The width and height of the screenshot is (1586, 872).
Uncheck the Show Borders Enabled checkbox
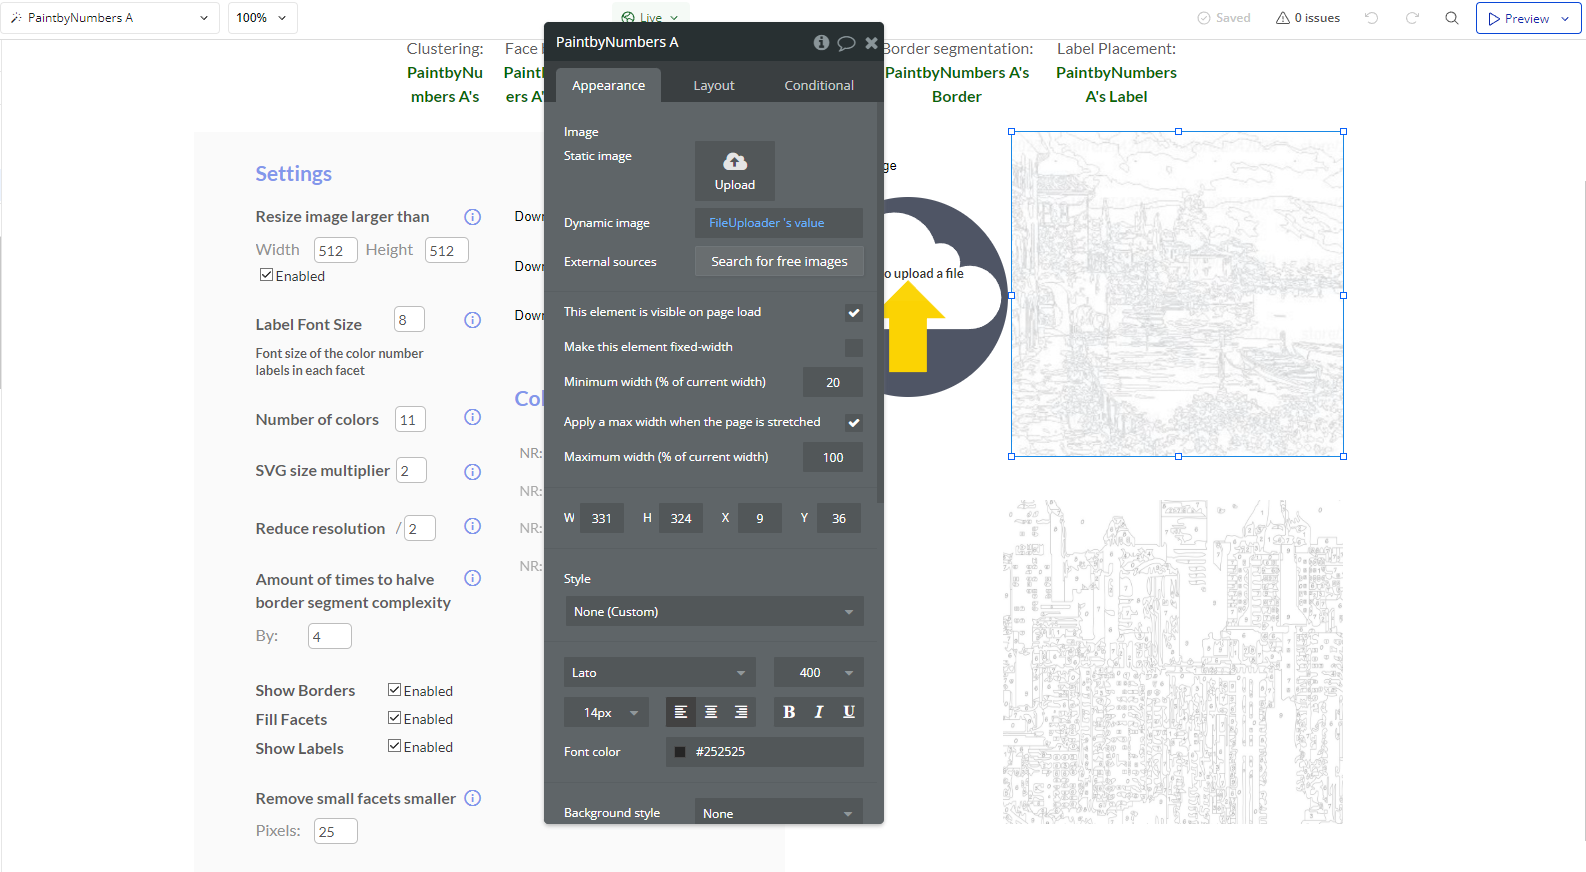tap(395, 690)
